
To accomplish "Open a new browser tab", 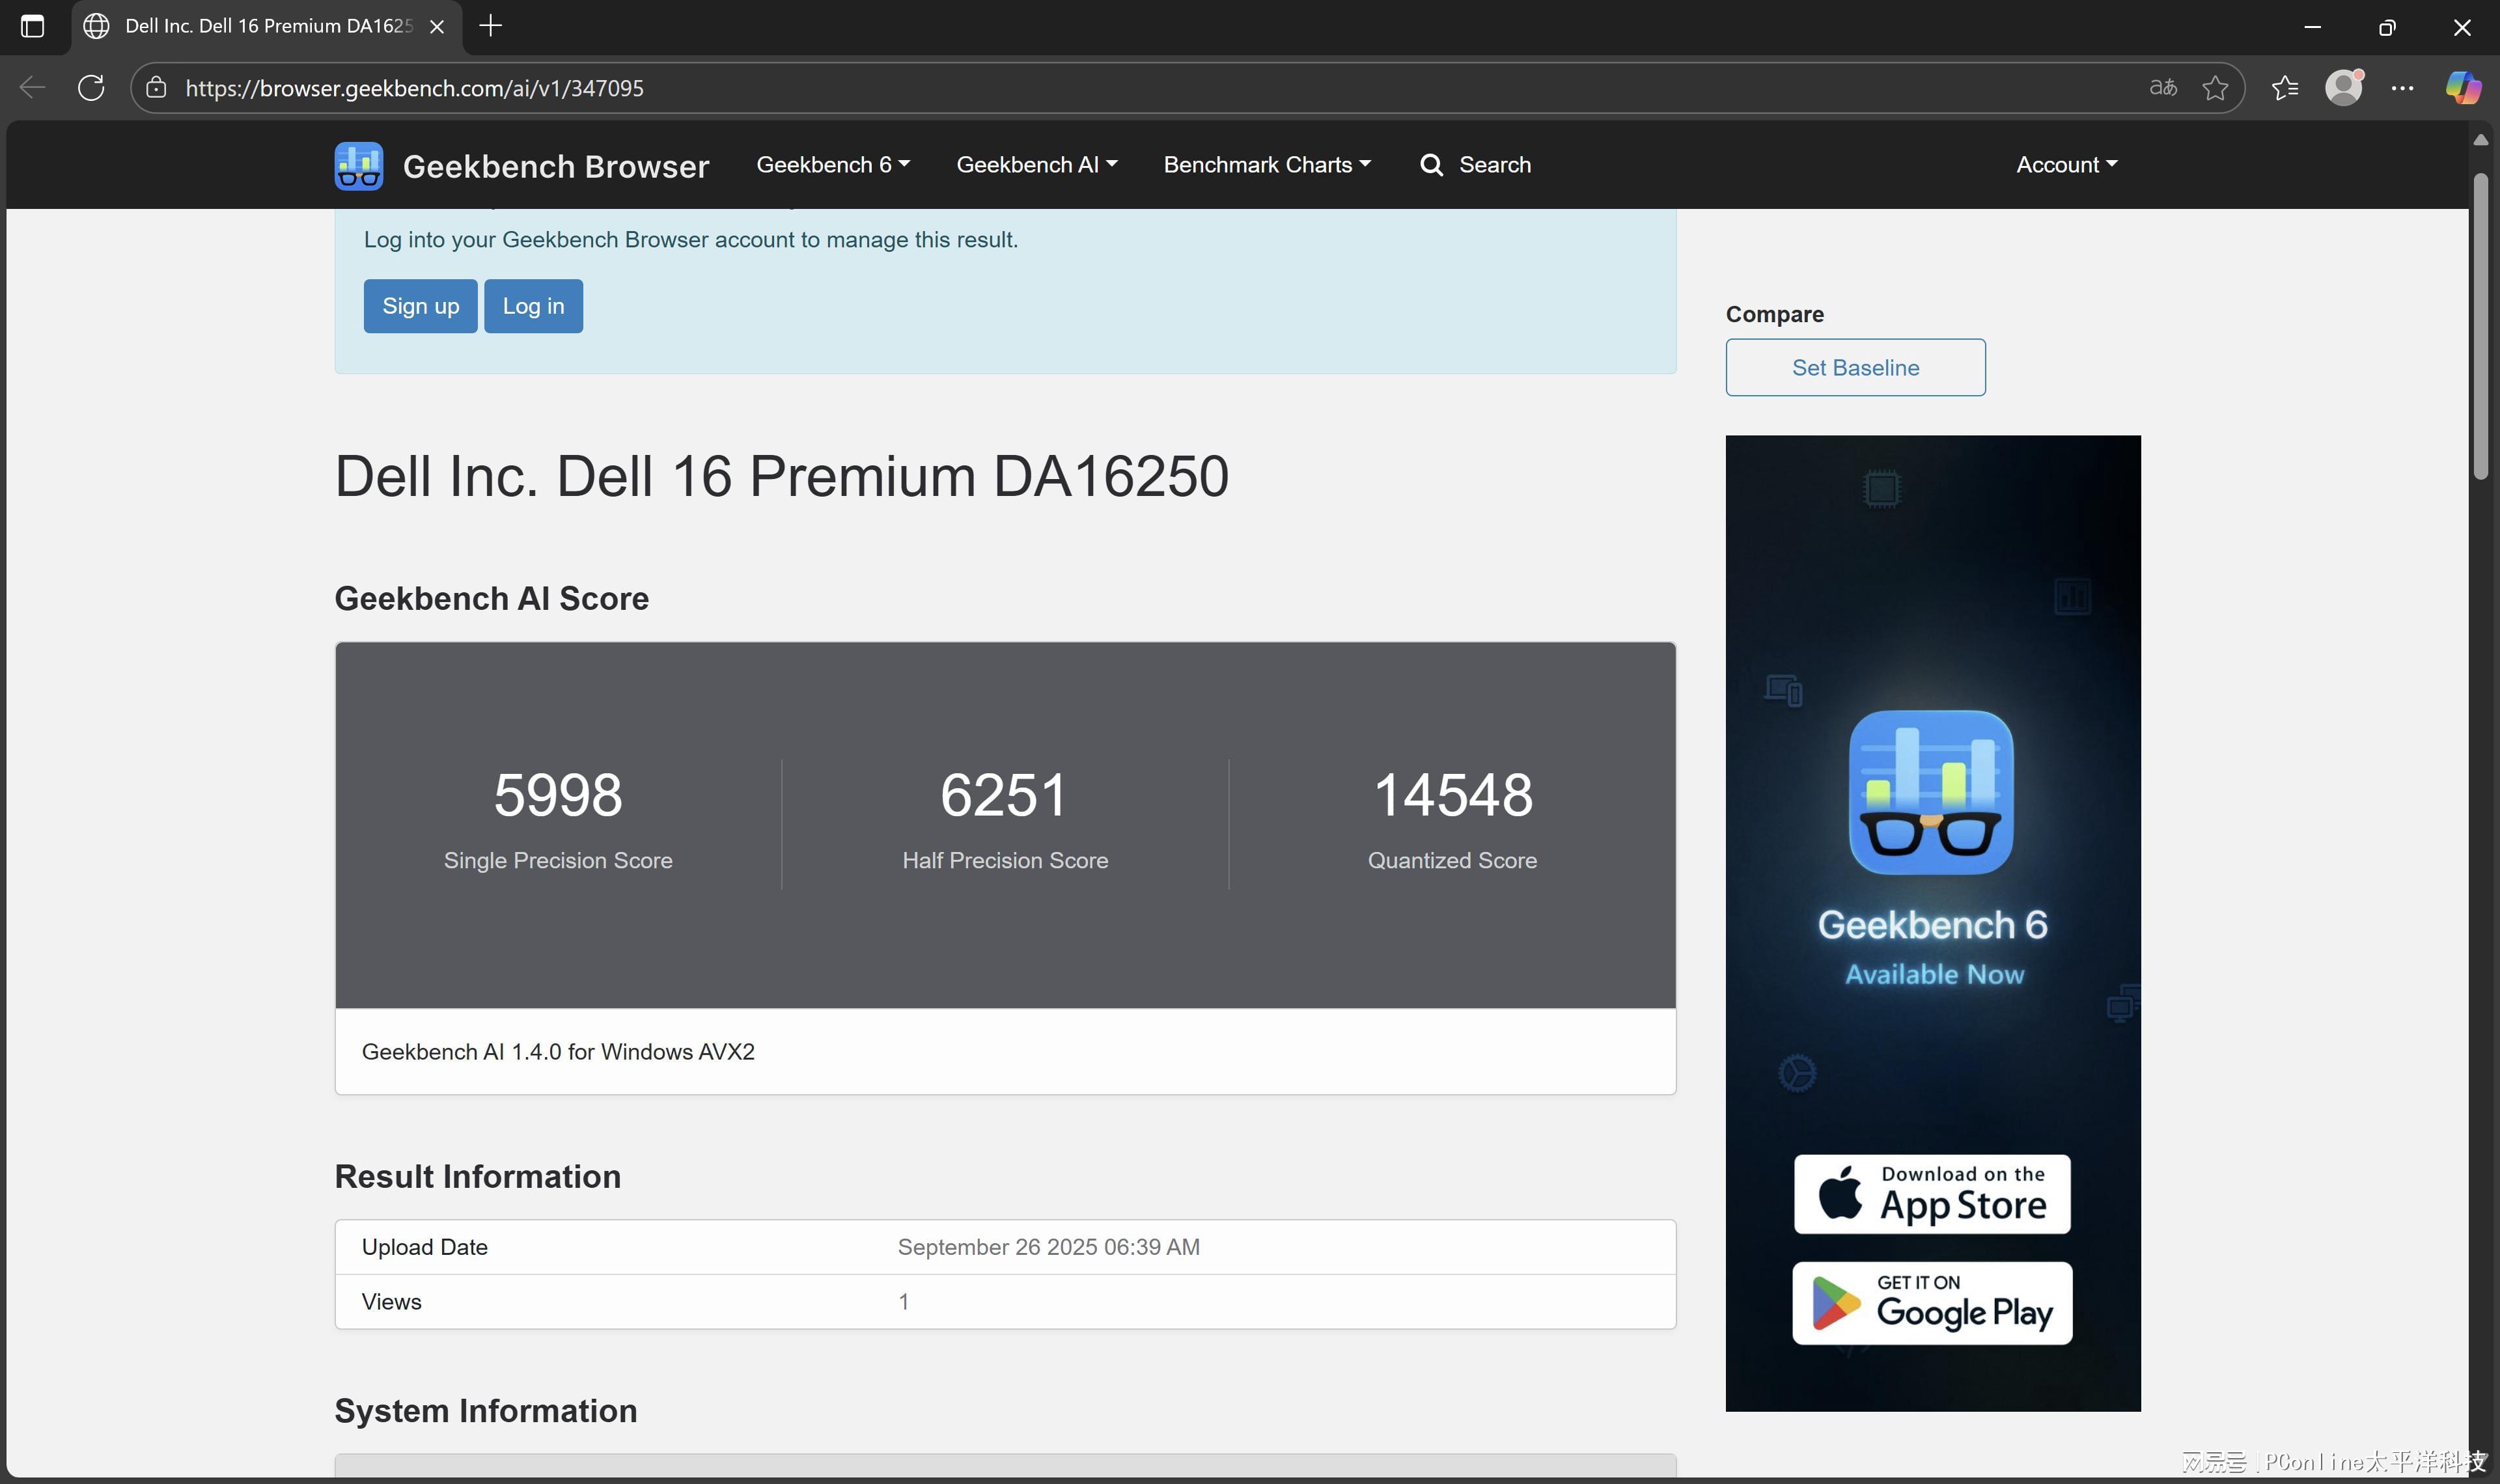I will [490, 26].
